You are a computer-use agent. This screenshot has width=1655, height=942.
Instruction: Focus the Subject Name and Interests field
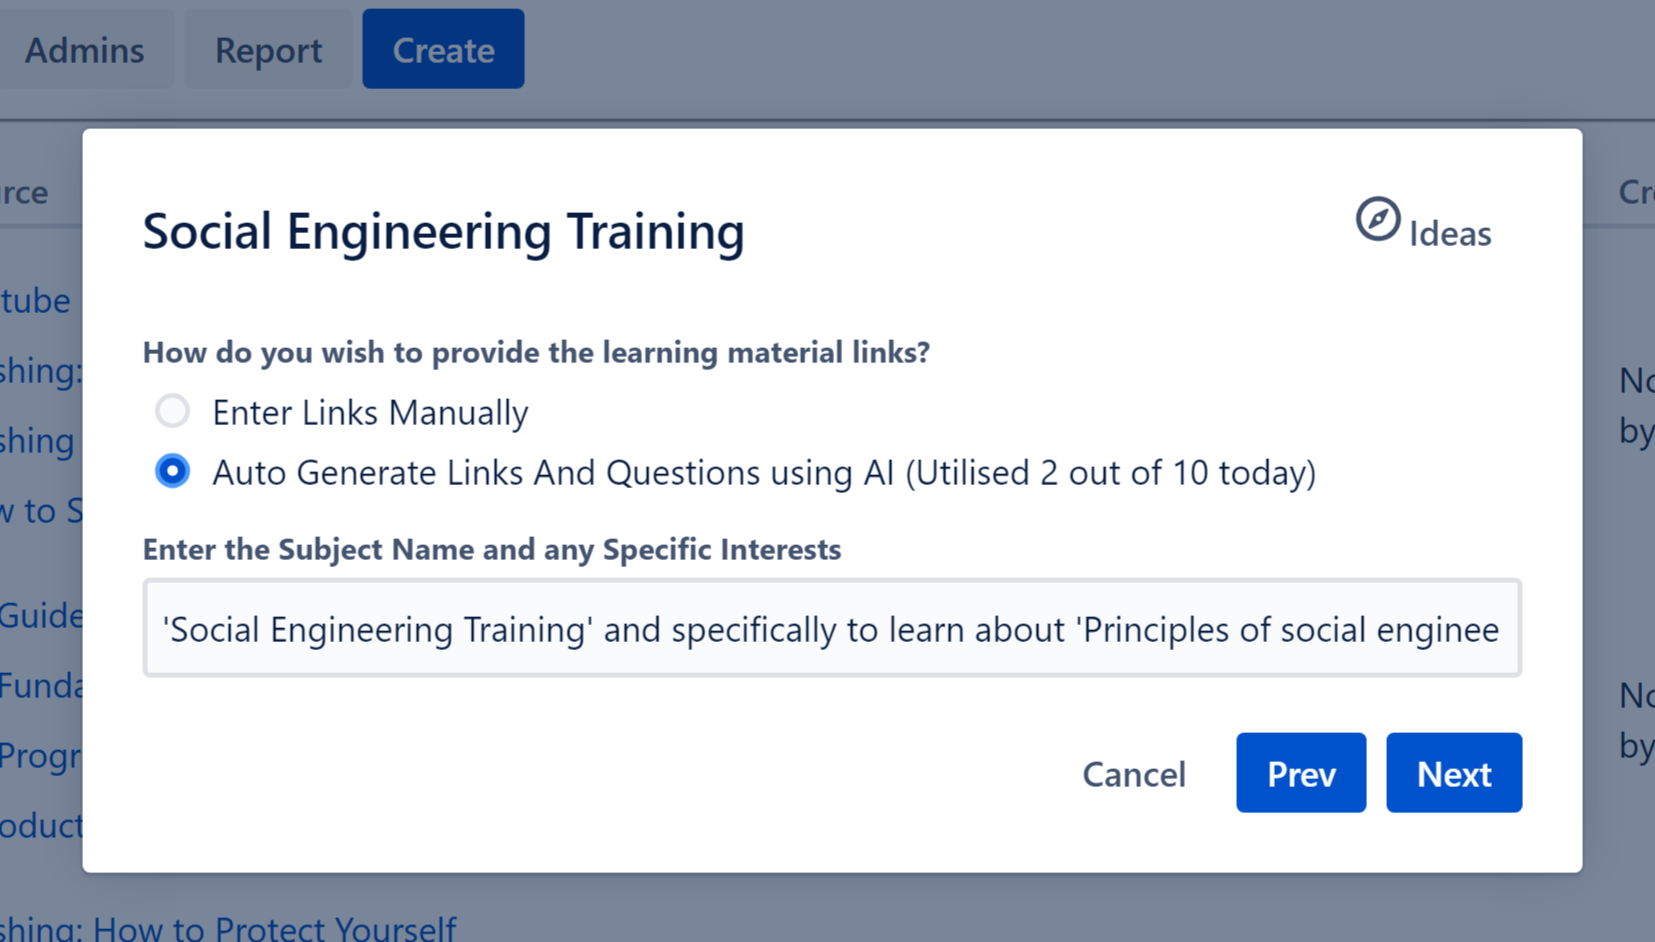(831, 628)
